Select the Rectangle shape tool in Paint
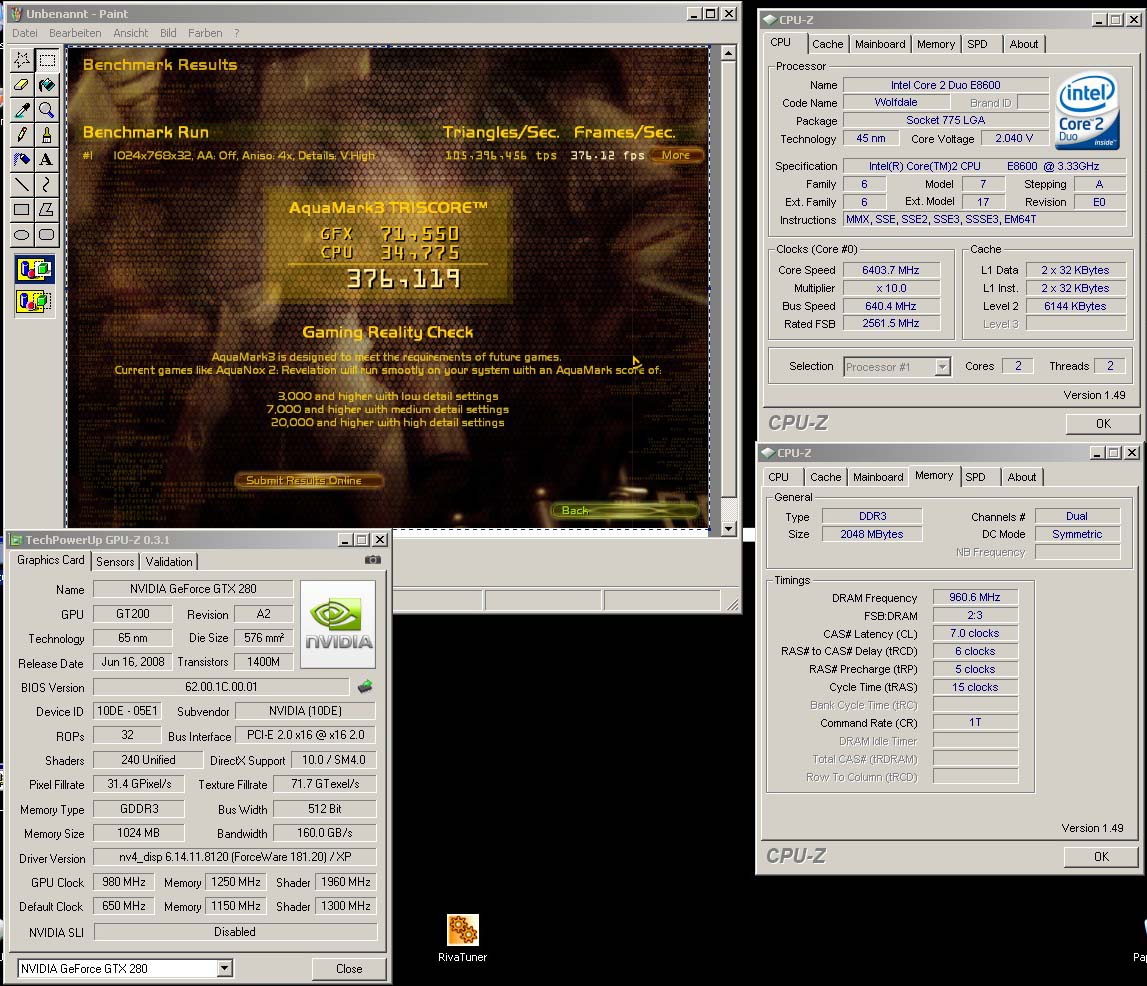Screen dimensions: 1147x986 [22, 210]
